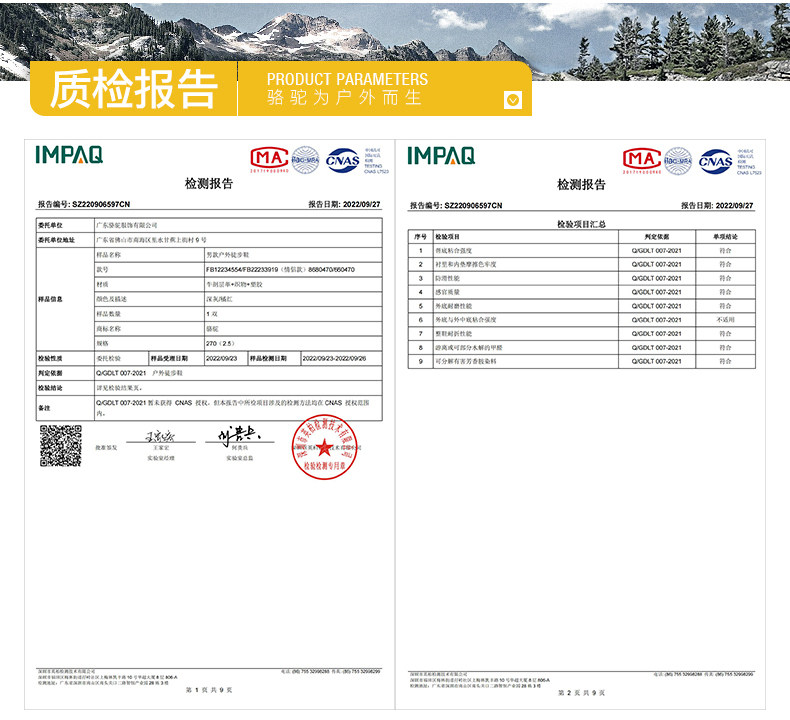The height and width of the screenshot is (720, 790).
Task: Click the 委托单位 label cell
Action: (65, 225)
